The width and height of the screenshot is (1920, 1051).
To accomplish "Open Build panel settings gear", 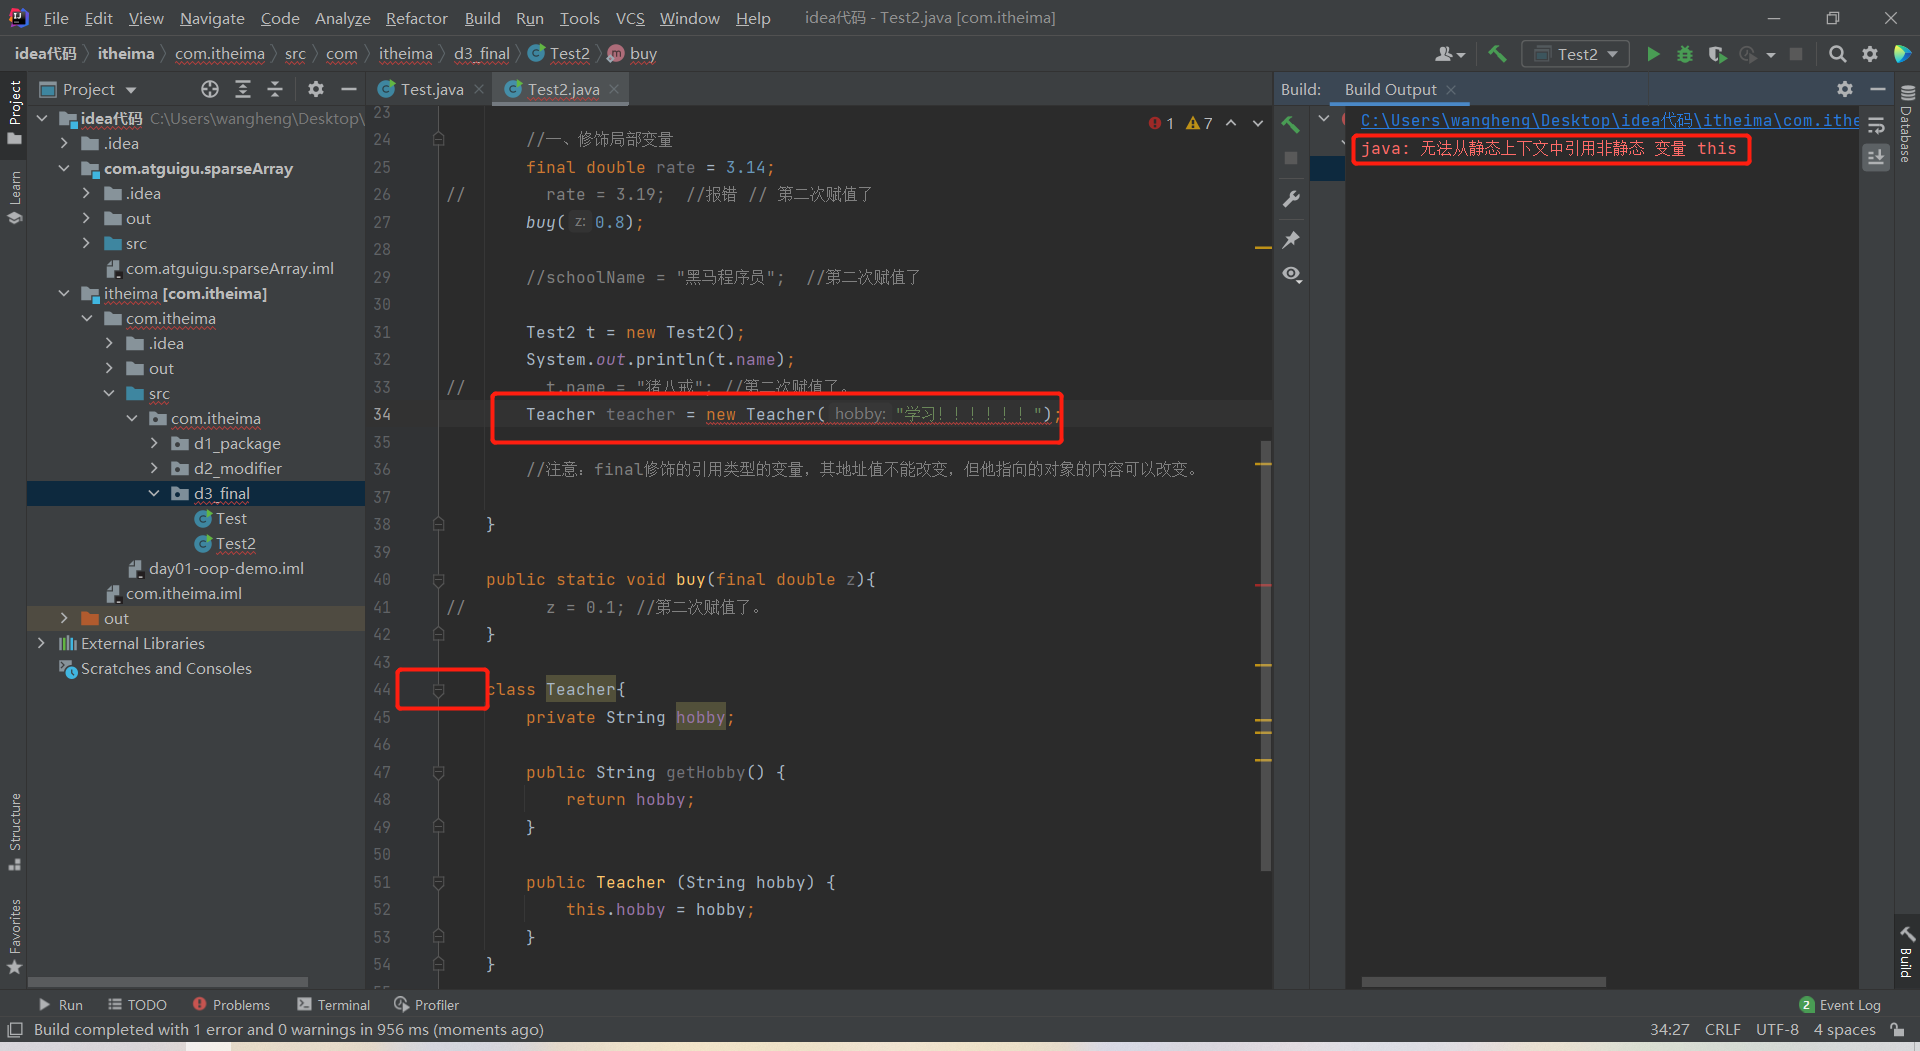I will (x=1845, y=89).
